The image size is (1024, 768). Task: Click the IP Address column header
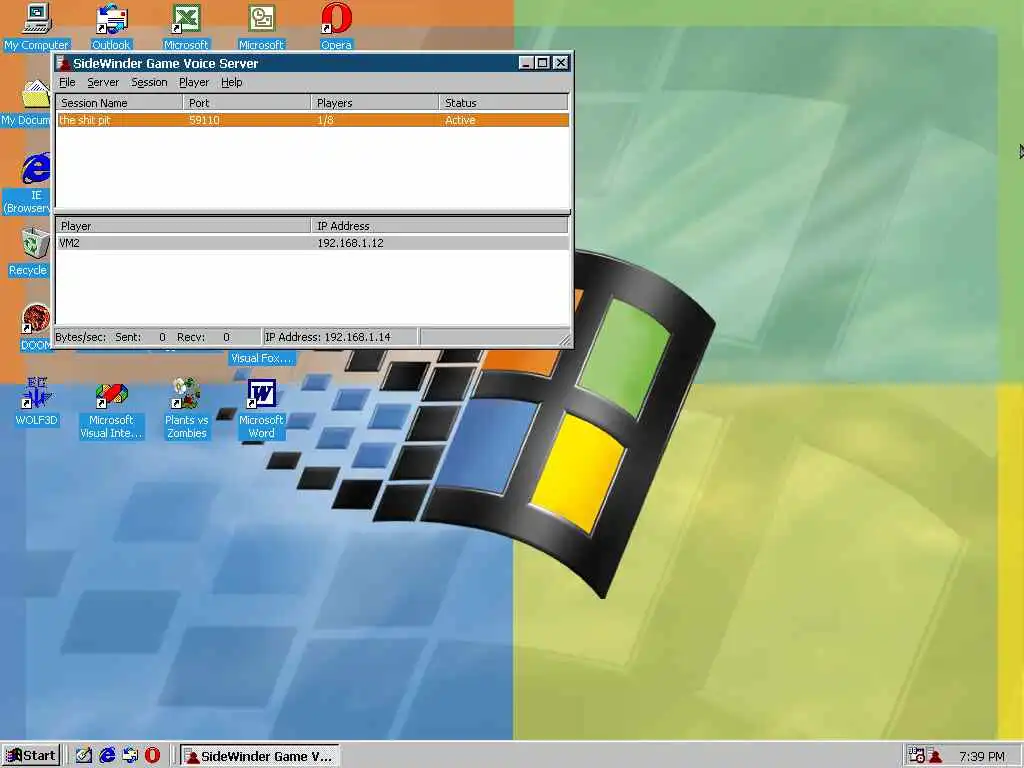pos(440,226)
